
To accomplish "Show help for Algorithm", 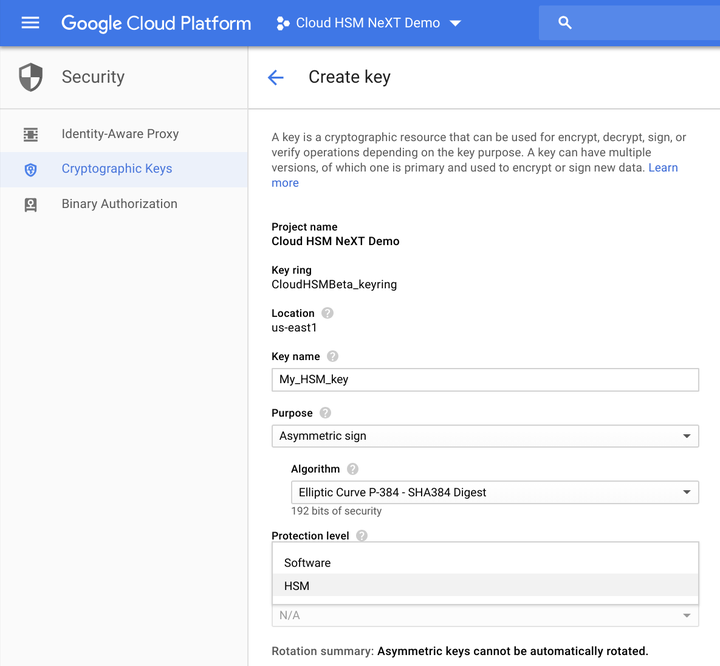I will (x=353, y=469).
